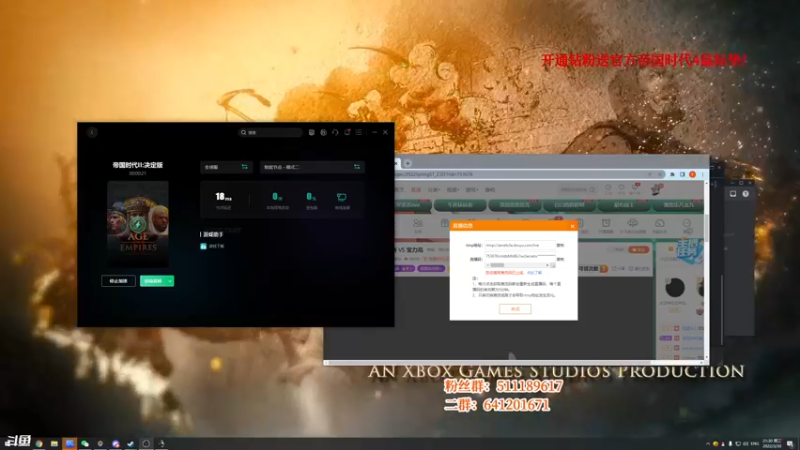Click the site search field
The height and width of the screenshot is (450, 800).
[577, 189]
